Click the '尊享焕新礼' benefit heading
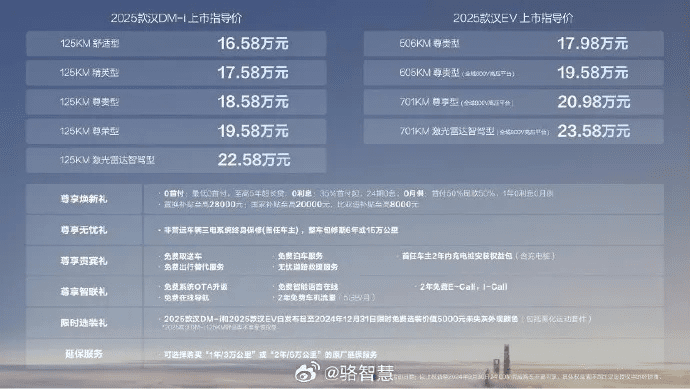The width and height of the screenshot is (690, 389). pyautogui.click(x=84, y=199)
